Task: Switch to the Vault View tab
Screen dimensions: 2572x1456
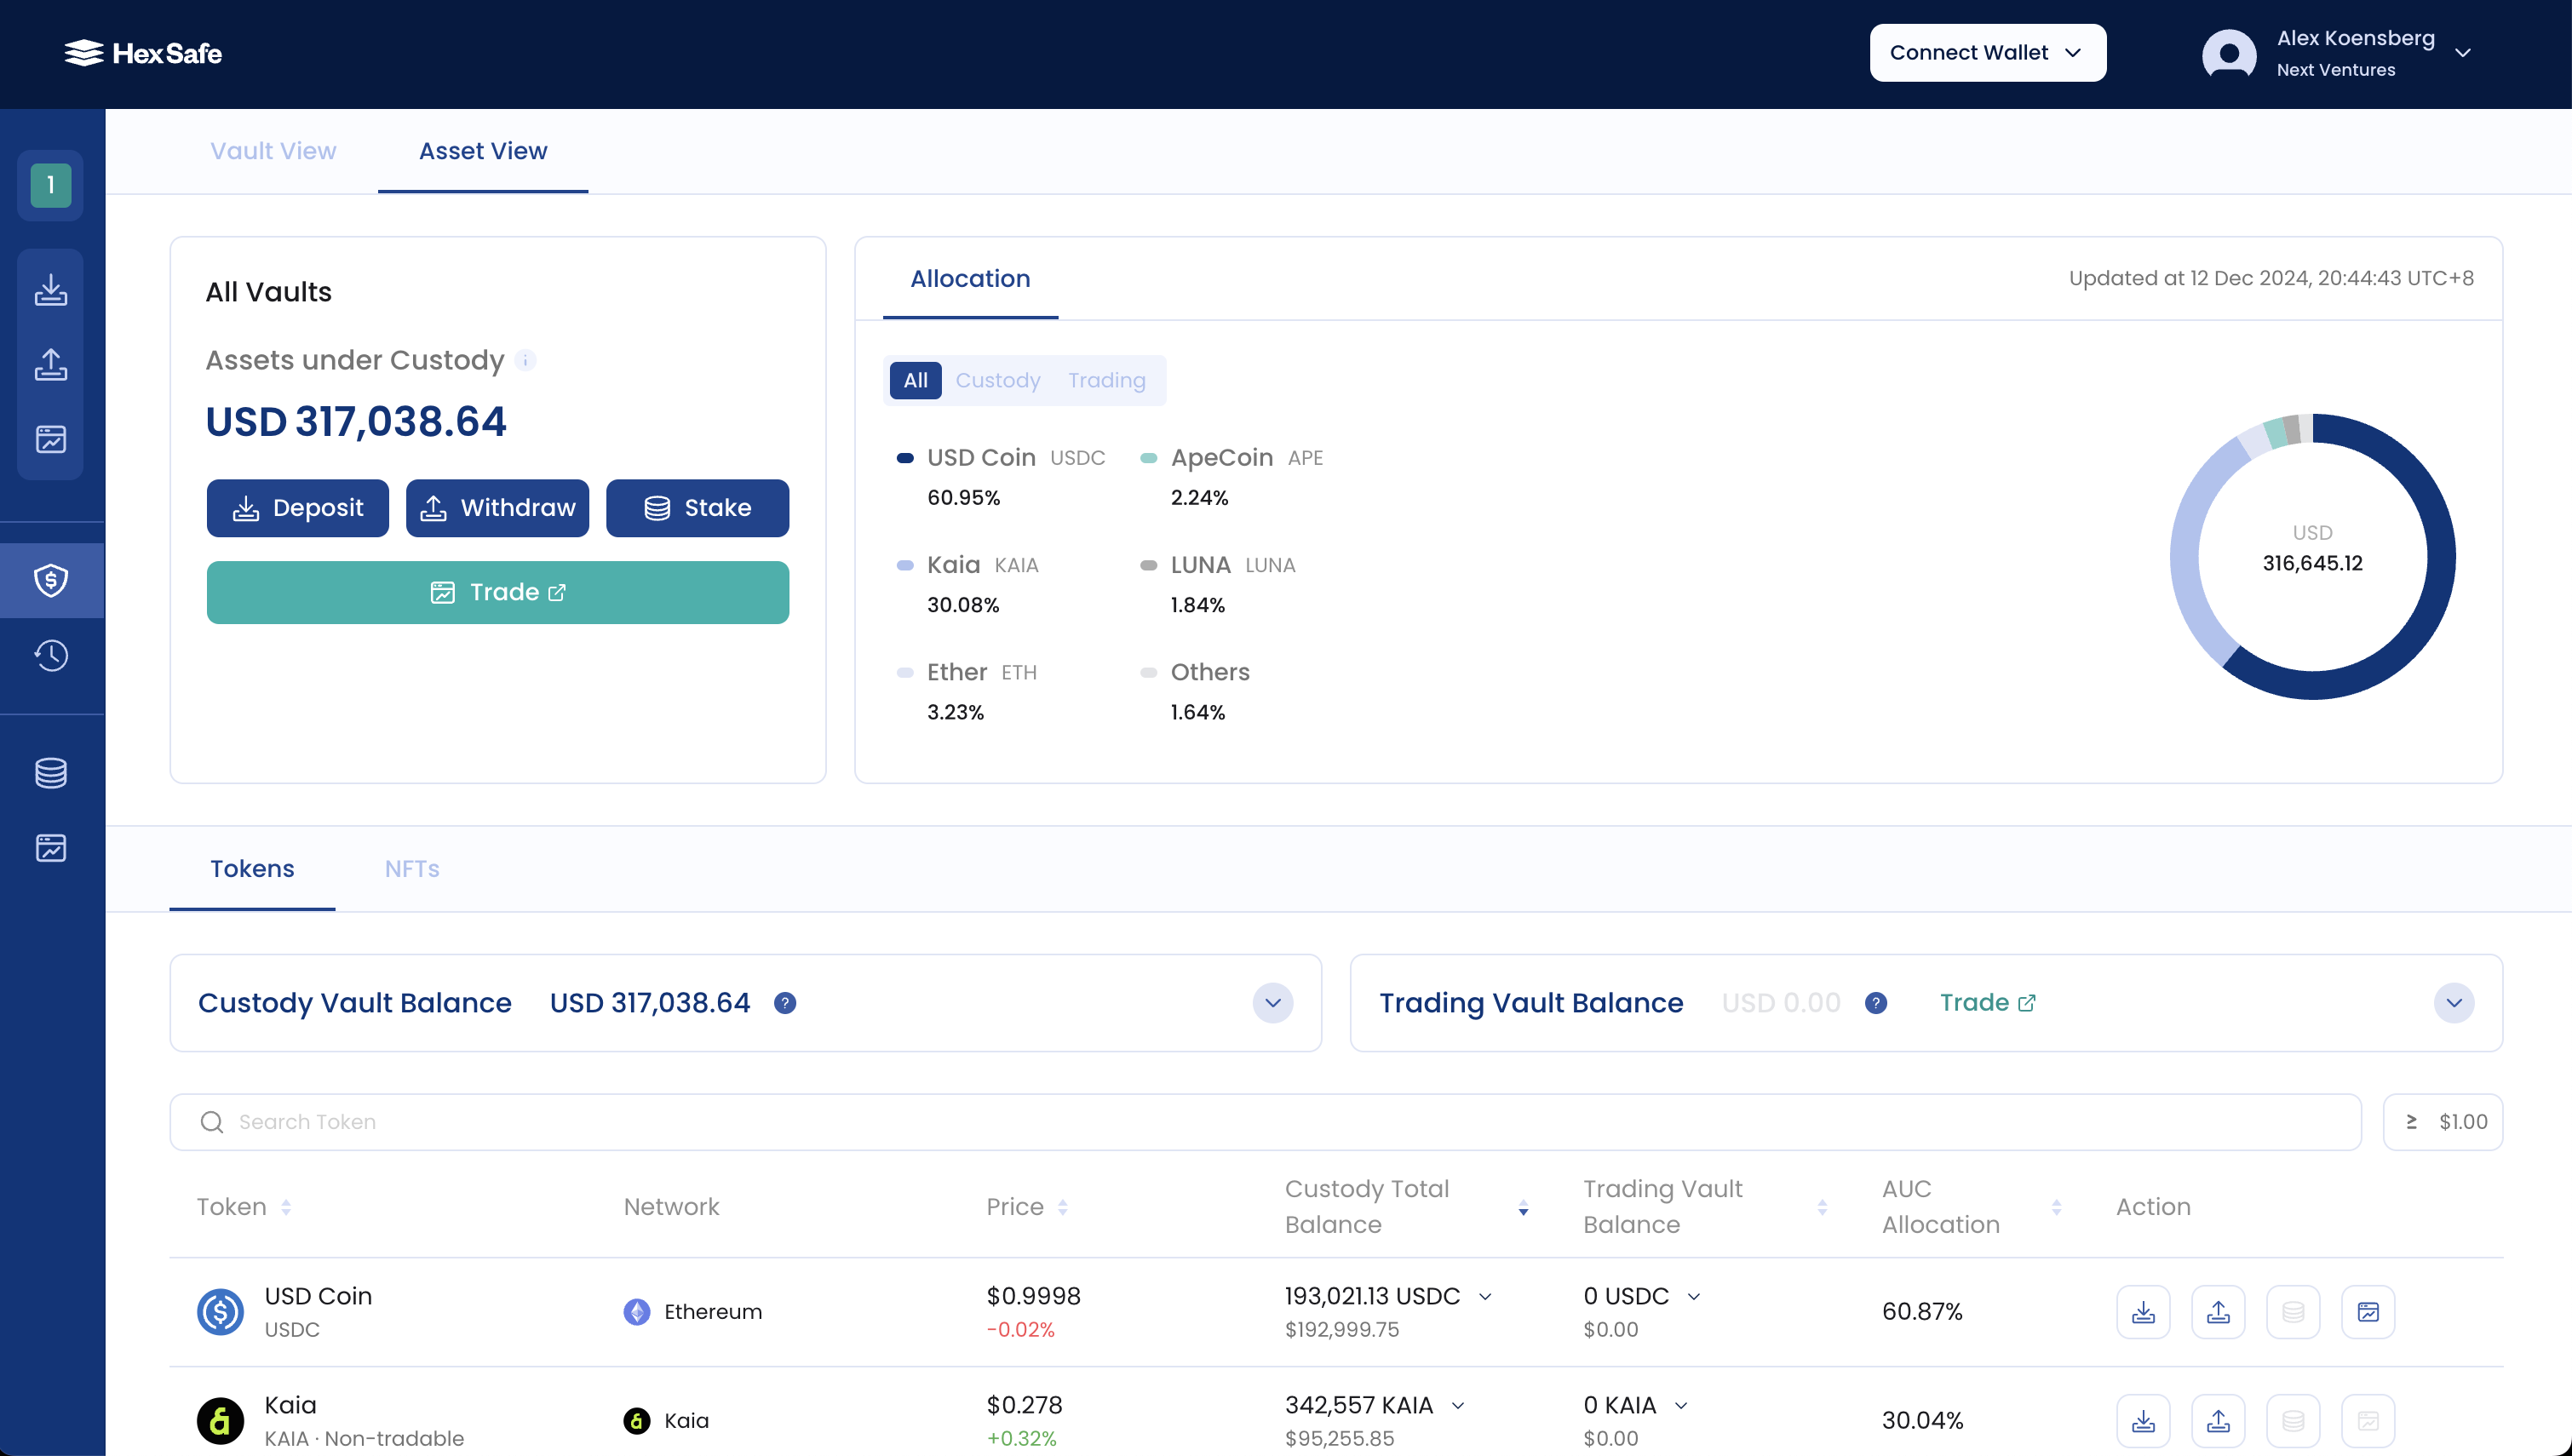Action: (x=273, y=151)
